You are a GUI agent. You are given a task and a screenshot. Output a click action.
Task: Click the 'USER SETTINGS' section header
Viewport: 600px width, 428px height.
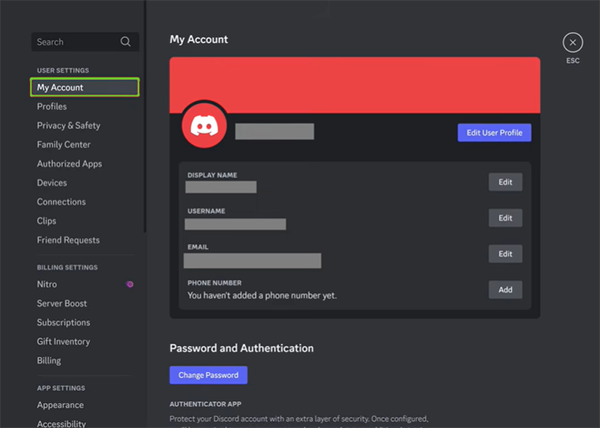click(x=63, y=70)
